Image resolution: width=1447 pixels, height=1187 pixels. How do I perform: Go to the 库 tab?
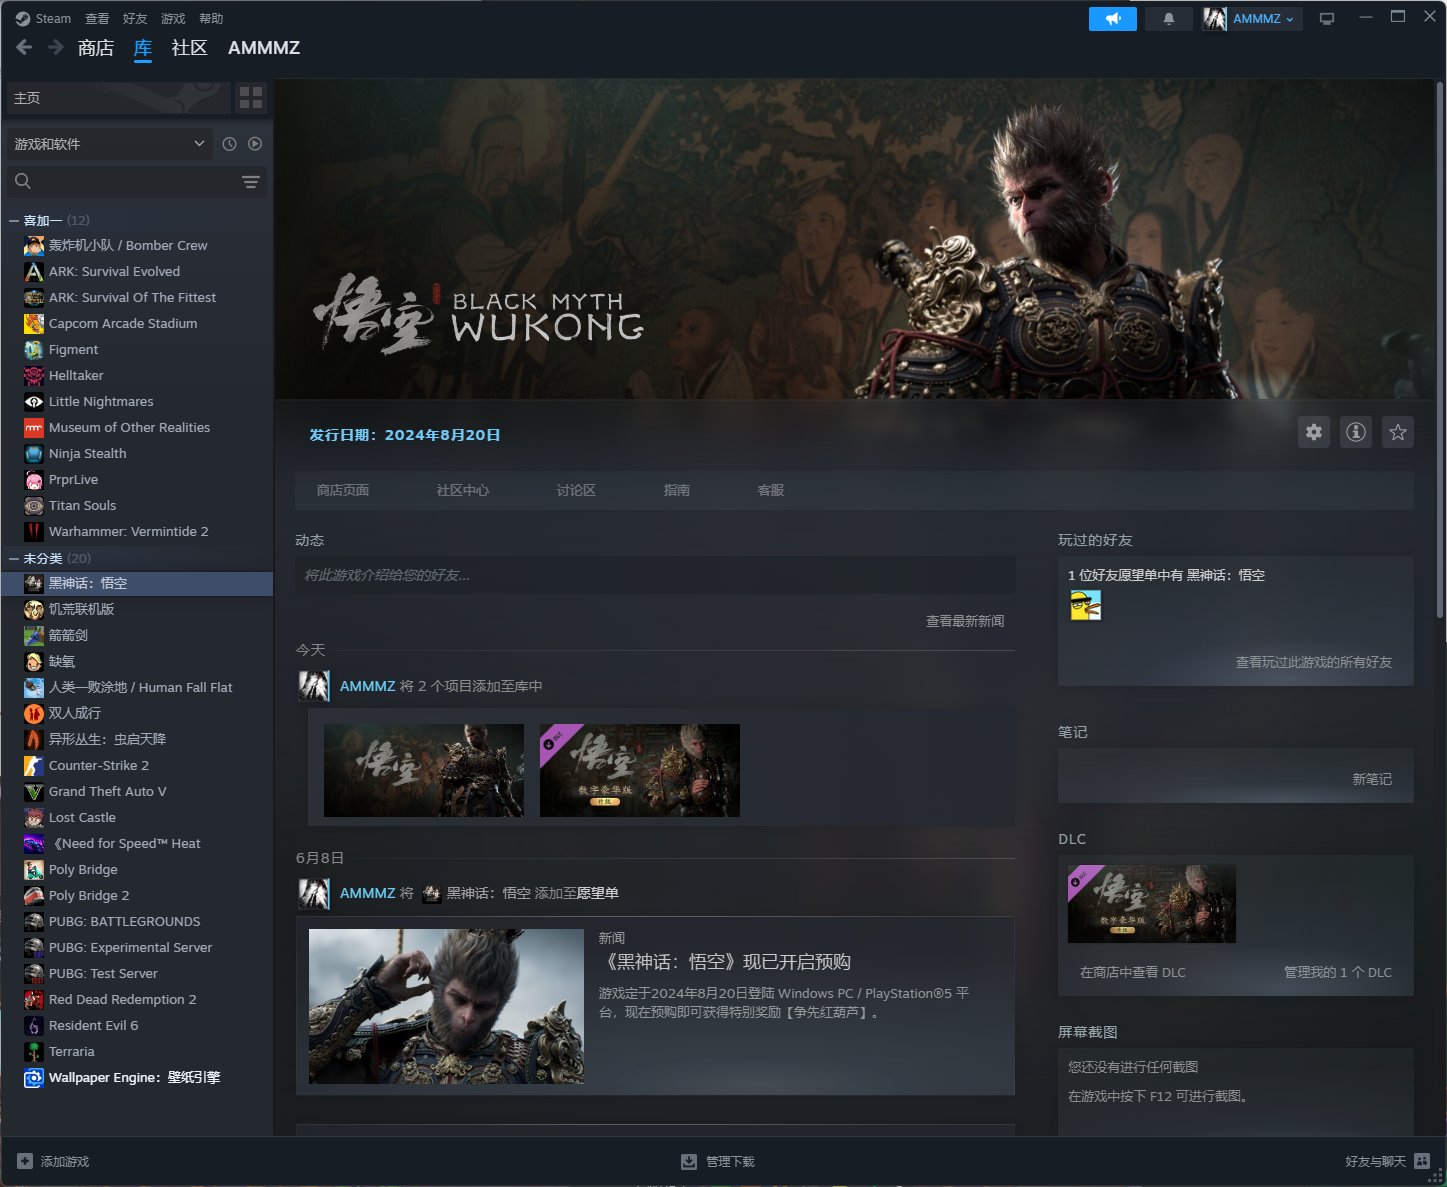[143, 47]
